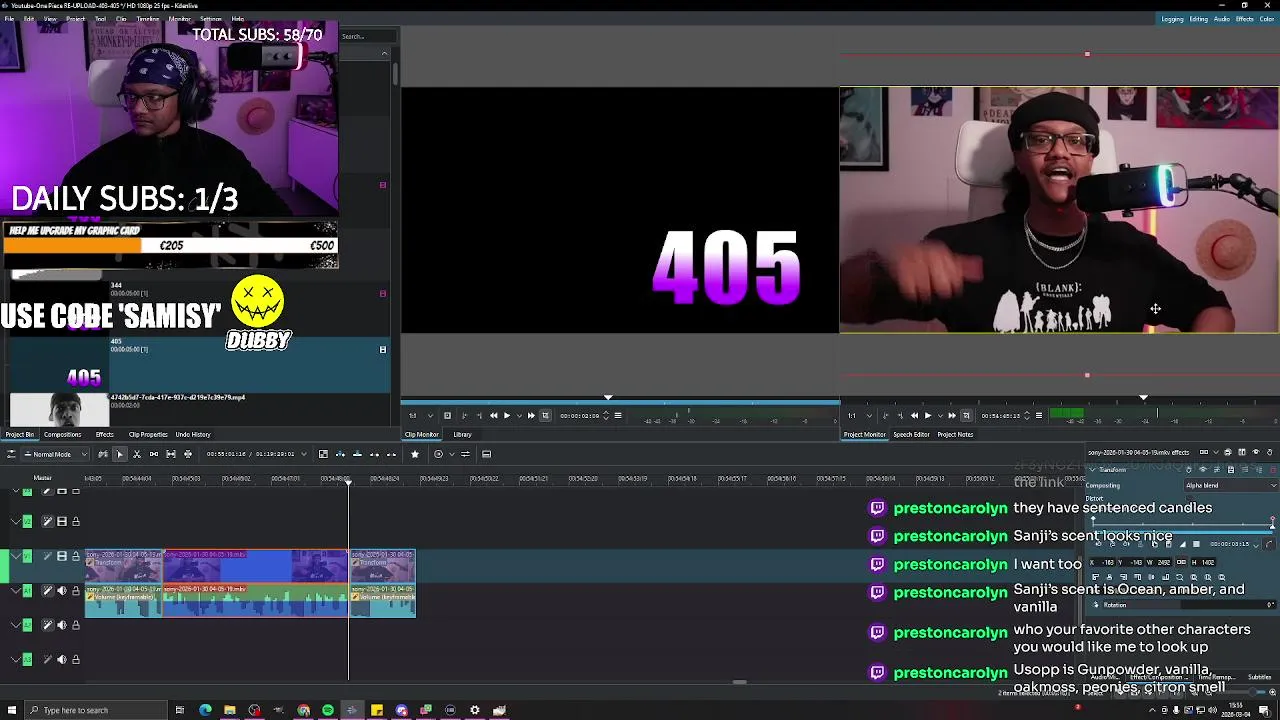Toggle the lock on track V2

[75, 521]
